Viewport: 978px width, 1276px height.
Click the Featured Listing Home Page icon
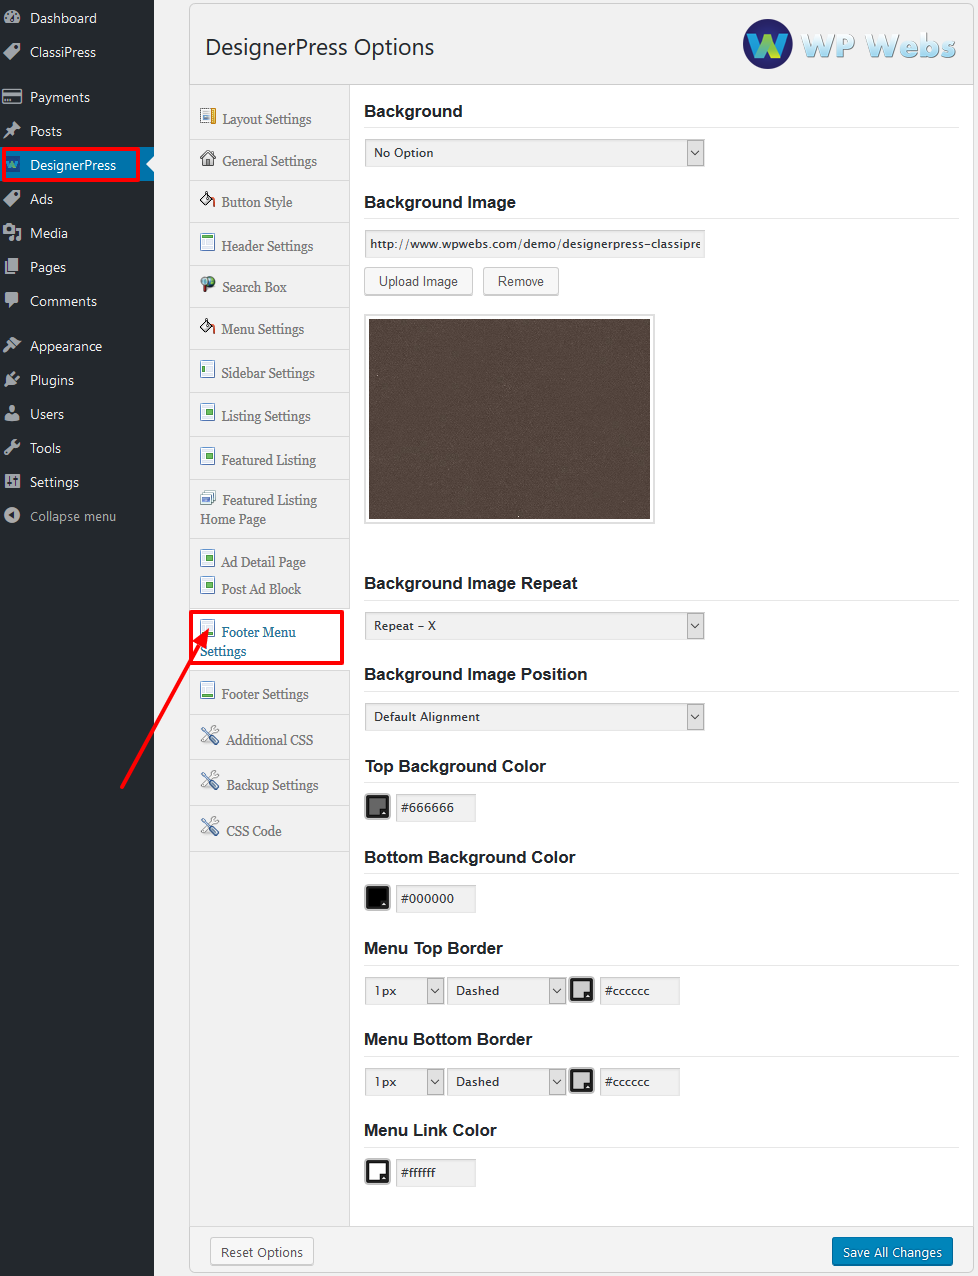click(208, 498)
